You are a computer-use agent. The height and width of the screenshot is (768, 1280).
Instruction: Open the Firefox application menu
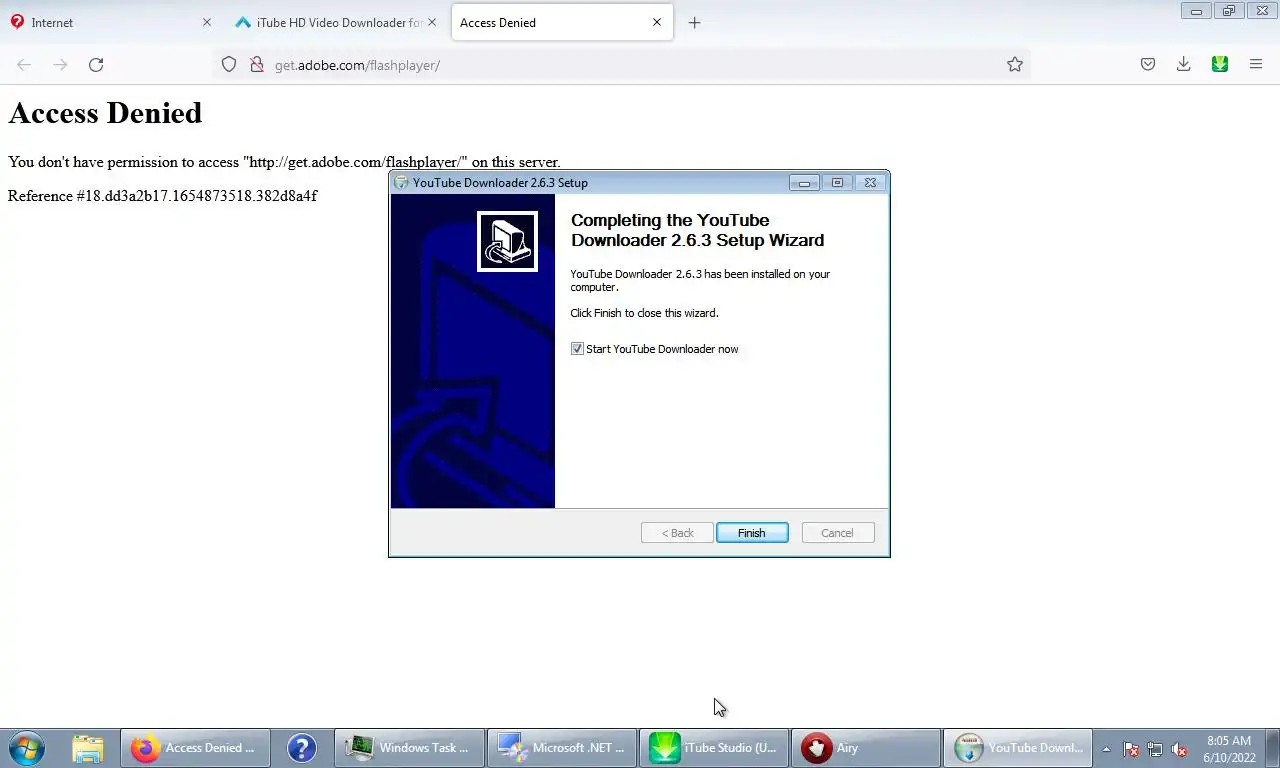1256,65
